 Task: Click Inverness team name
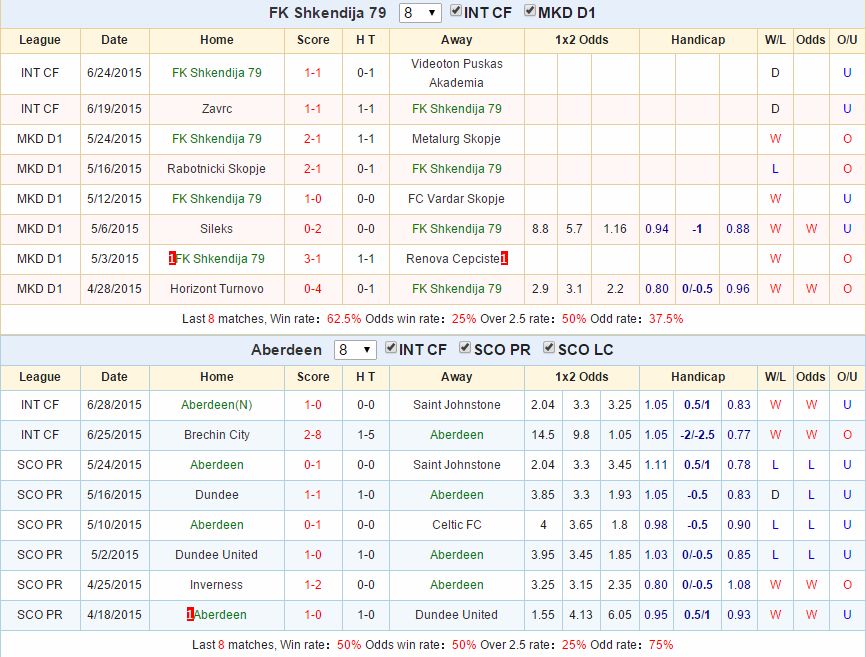pyautogui.click(x=216, y=585)
